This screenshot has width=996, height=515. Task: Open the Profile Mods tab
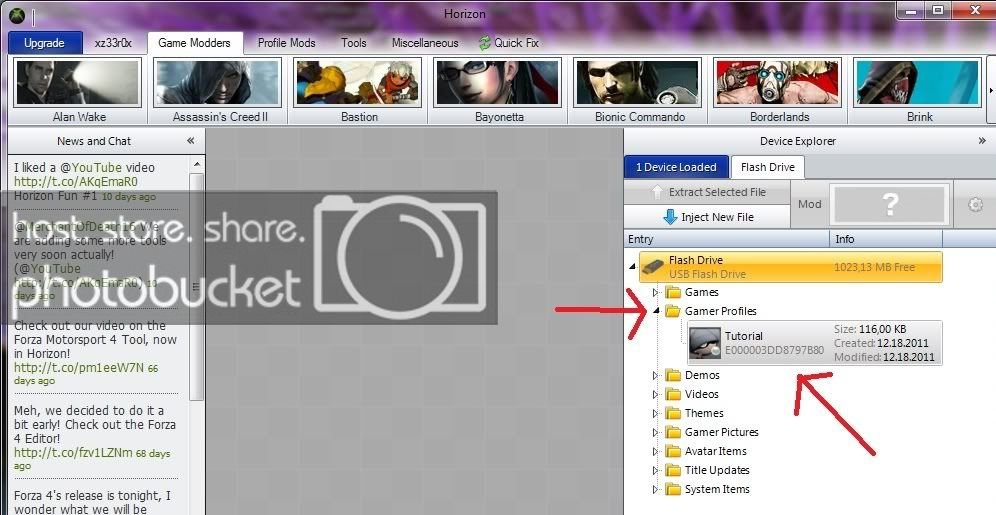click(286, 43)
